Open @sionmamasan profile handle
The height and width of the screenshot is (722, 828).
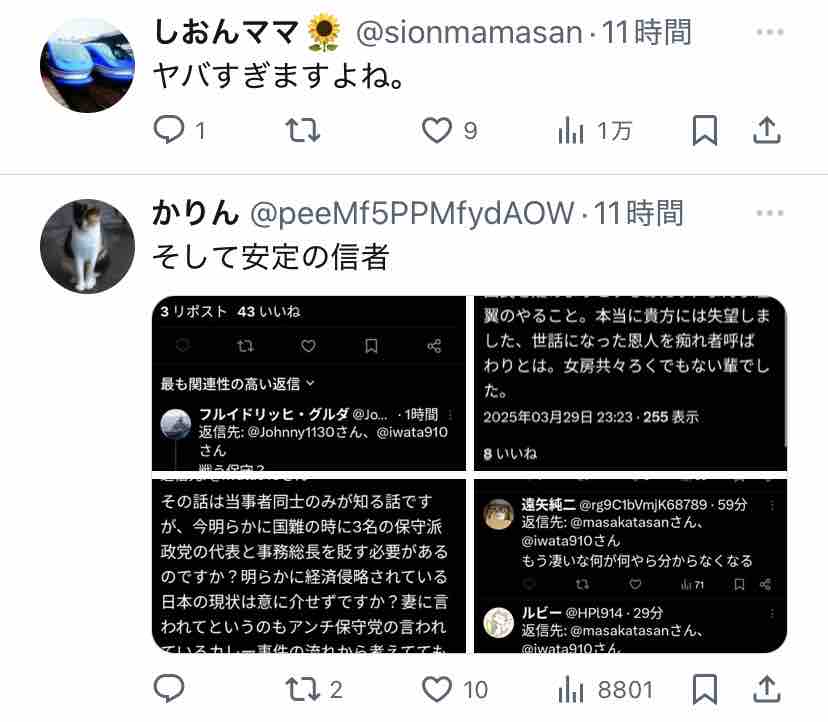(469, 33)
